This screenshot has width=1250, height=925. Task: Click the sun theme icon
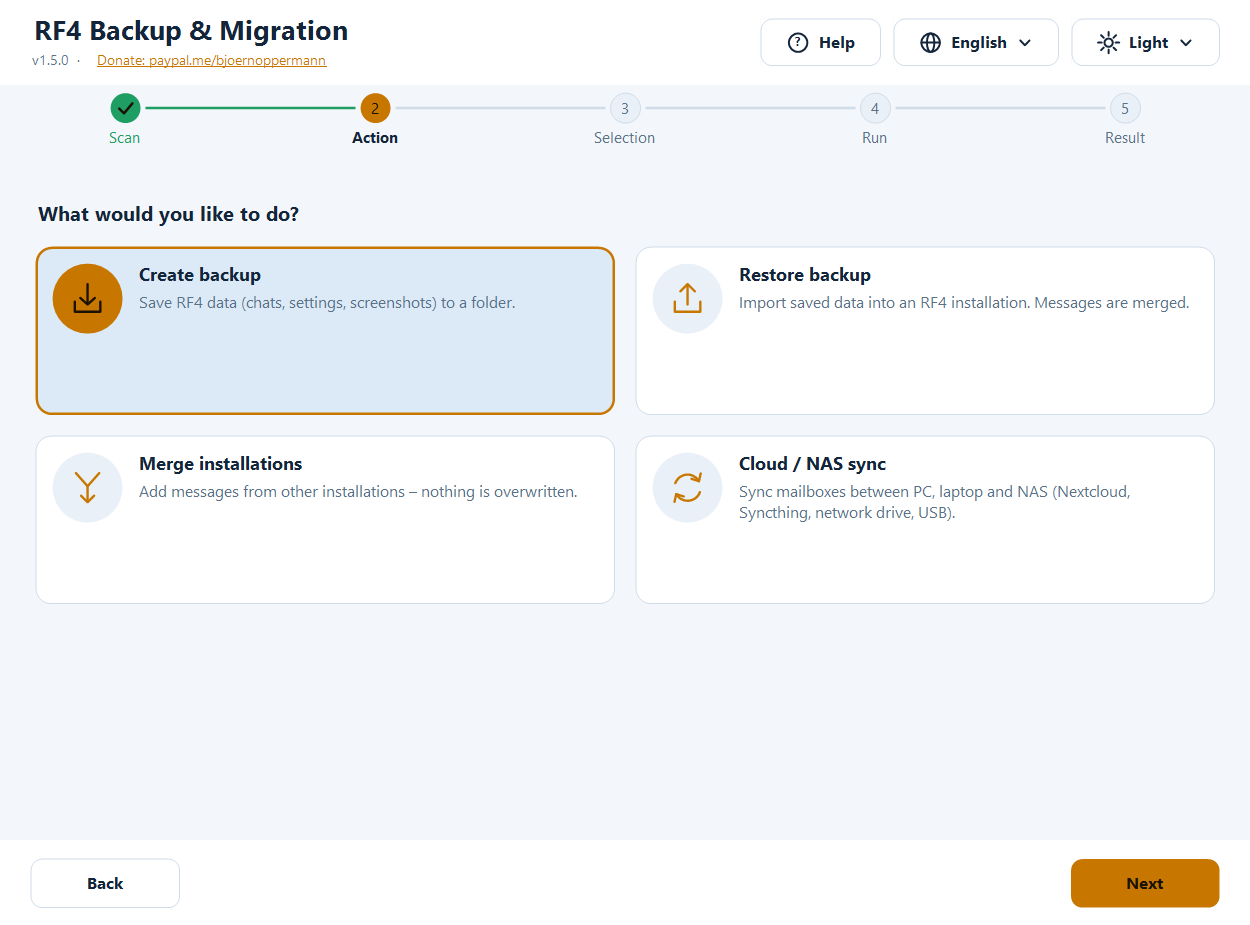(x=1108, y=42)
